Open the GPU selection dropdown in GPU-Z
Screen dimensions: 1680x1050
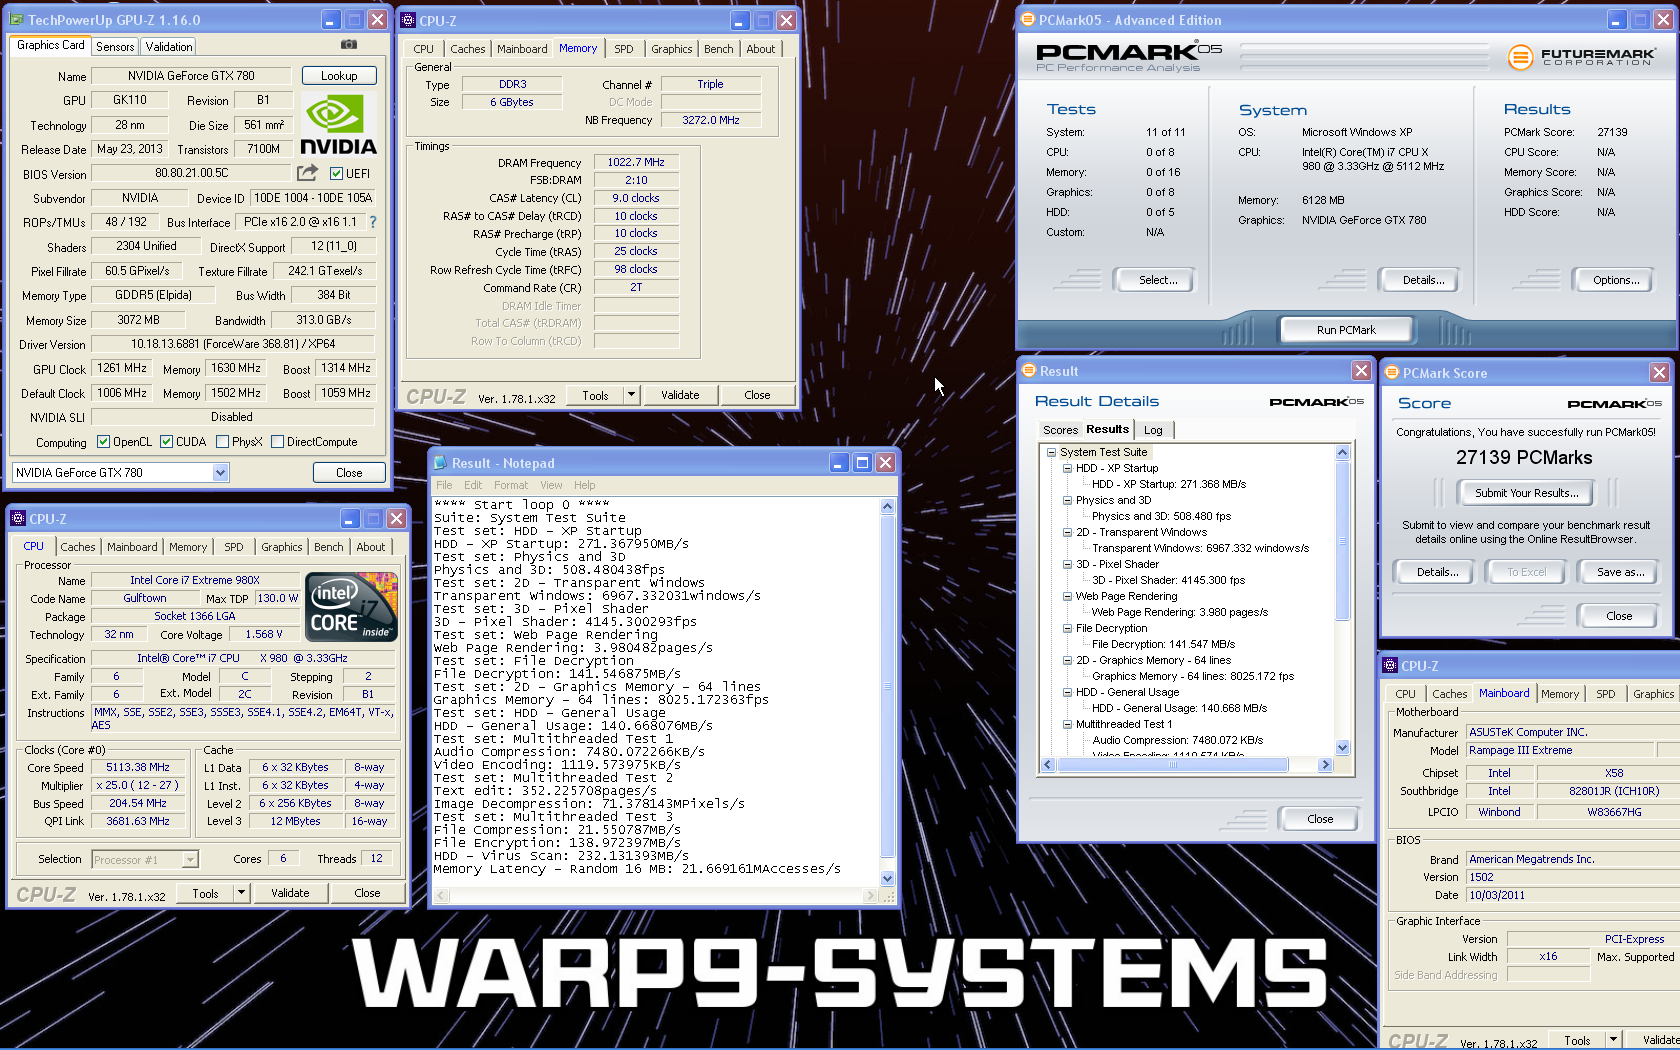[220, 473]
